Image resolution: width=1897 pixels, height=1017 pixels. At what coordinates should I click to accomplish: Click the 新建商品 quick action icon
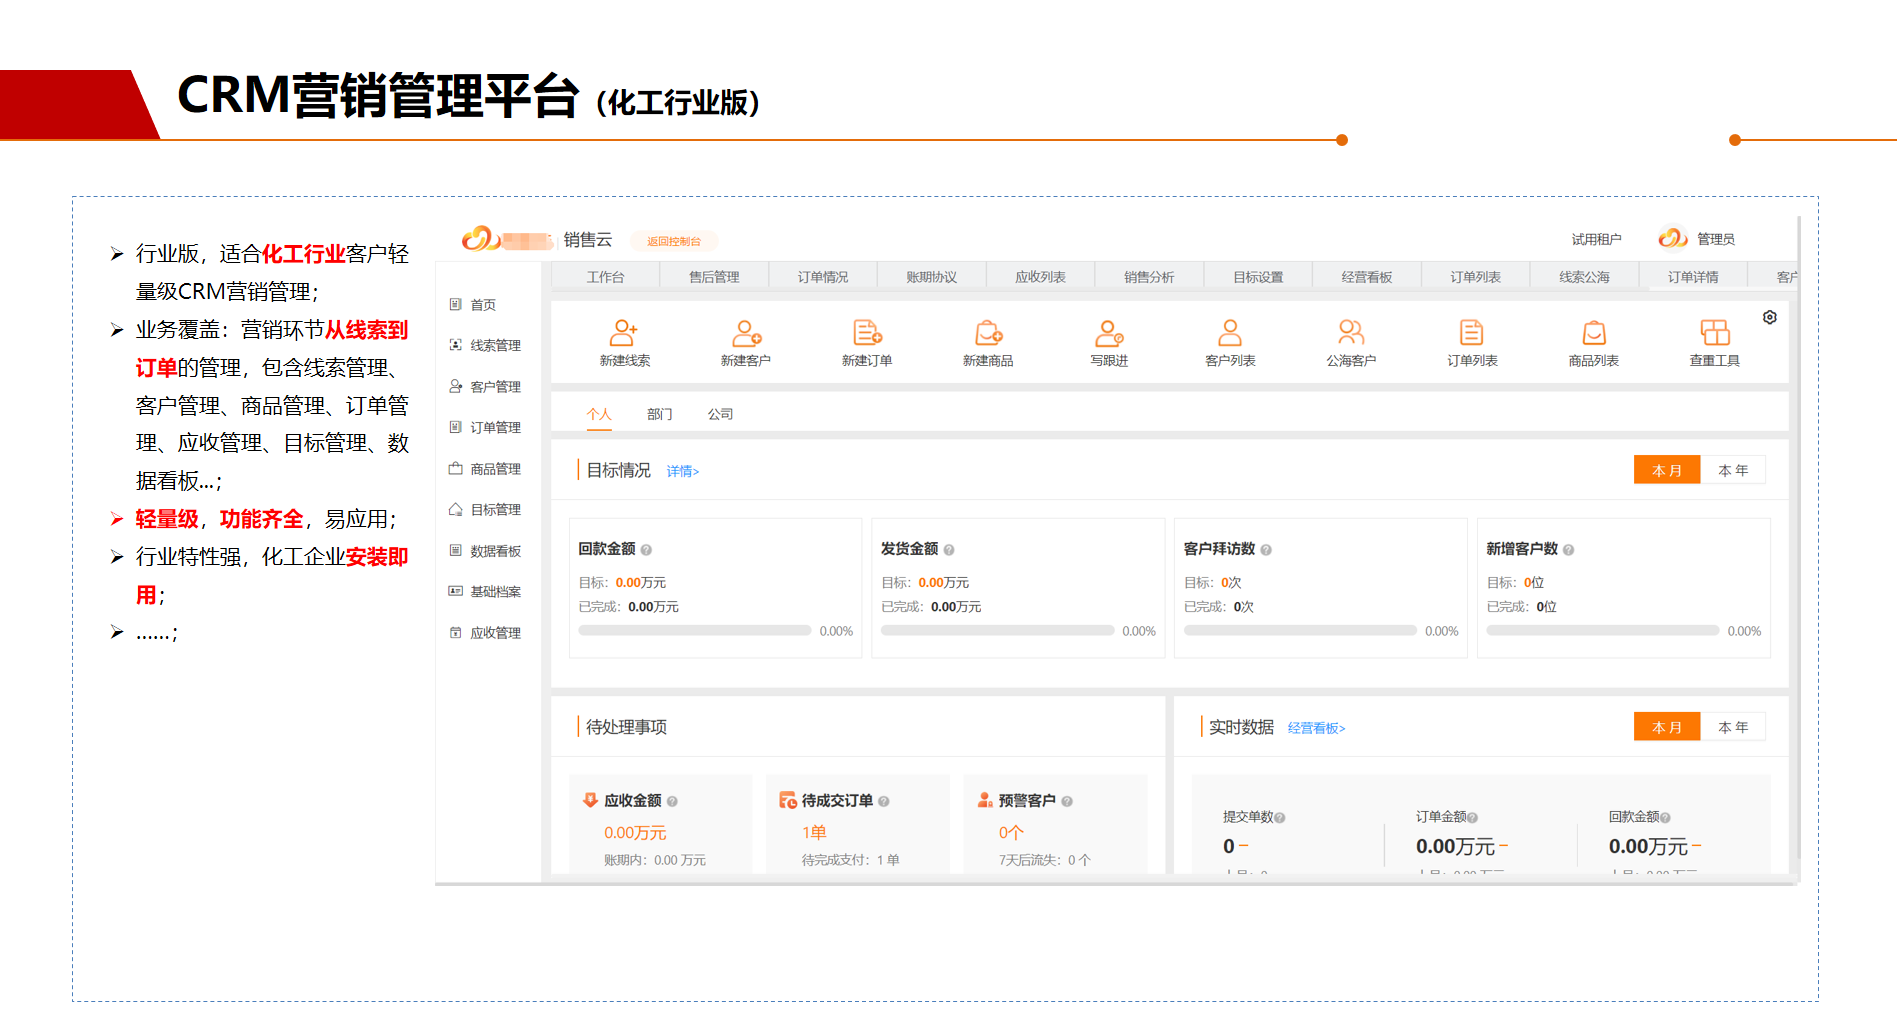click(x=988, y=332)
